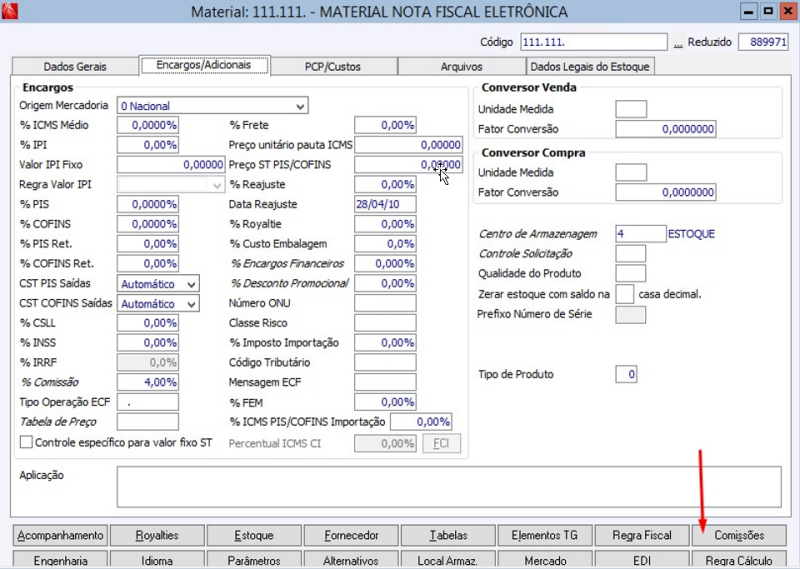Viewport: 800px width, 569px height.
Task: Click the Classe Risco input field
Action: [385, 323]
